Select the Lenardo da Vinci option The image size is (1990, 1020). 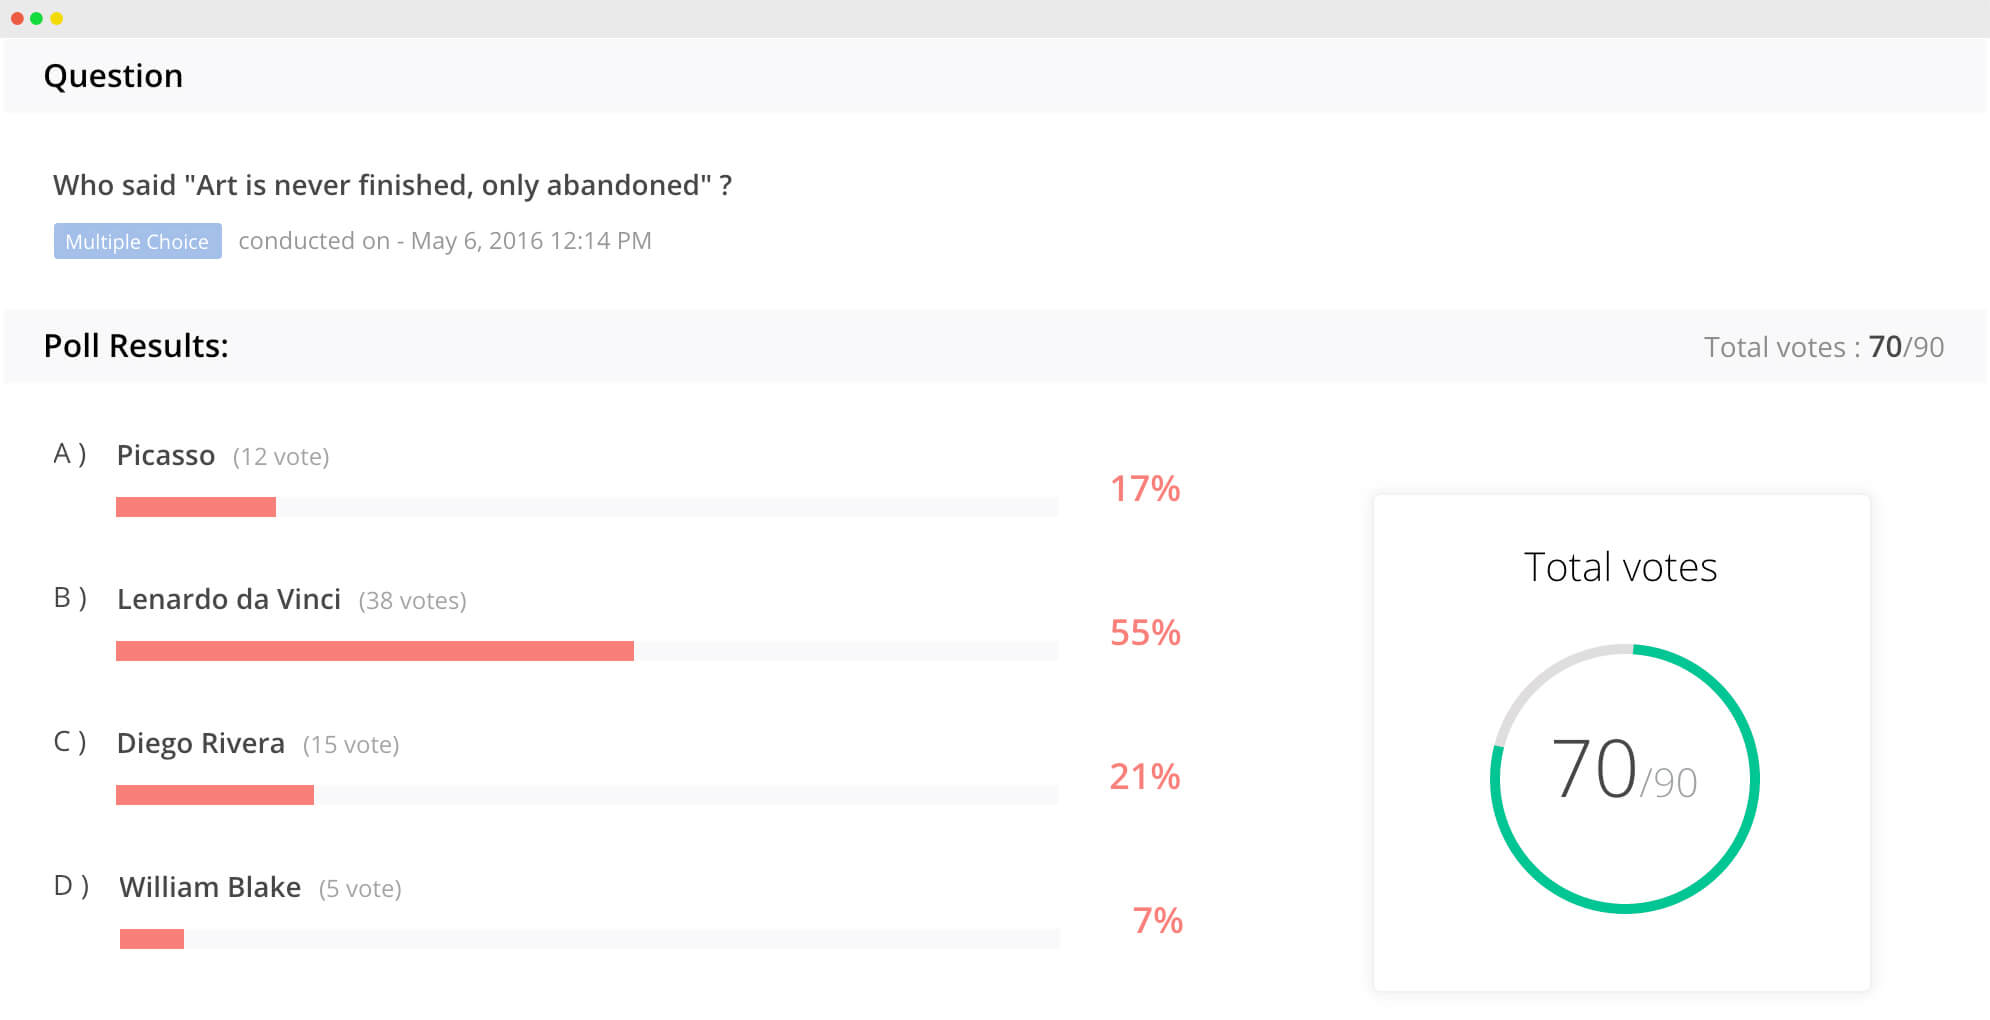pyautogui.click(x=229, y=600)
